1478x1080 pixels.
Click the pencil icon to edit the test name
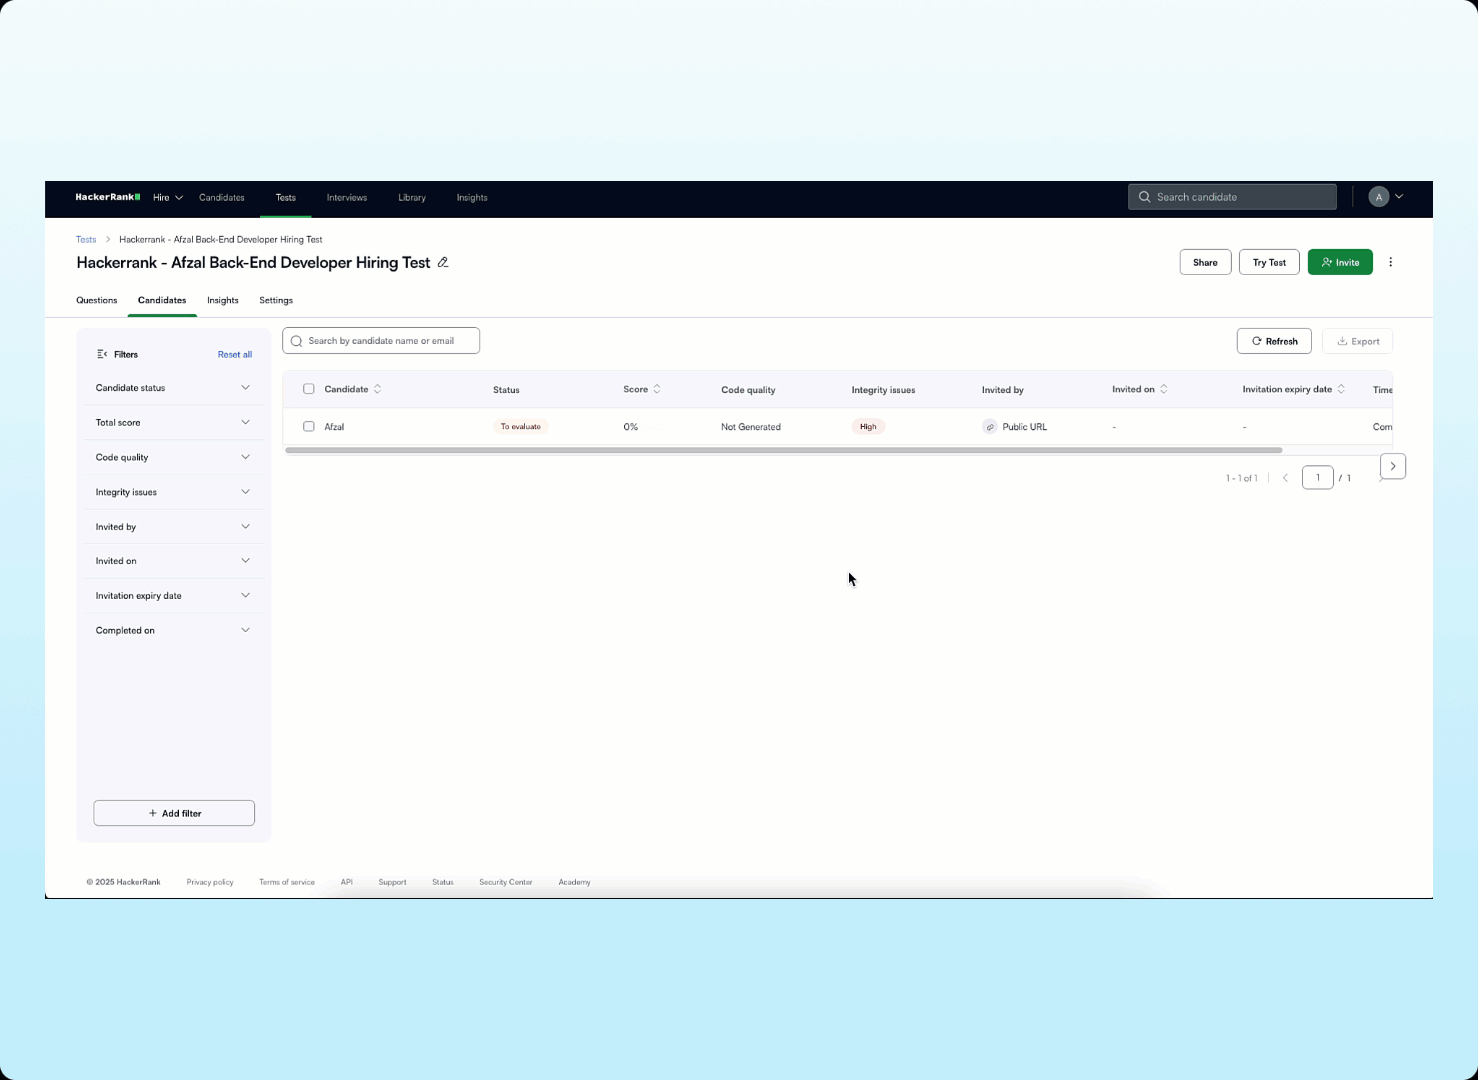(443, 262)
